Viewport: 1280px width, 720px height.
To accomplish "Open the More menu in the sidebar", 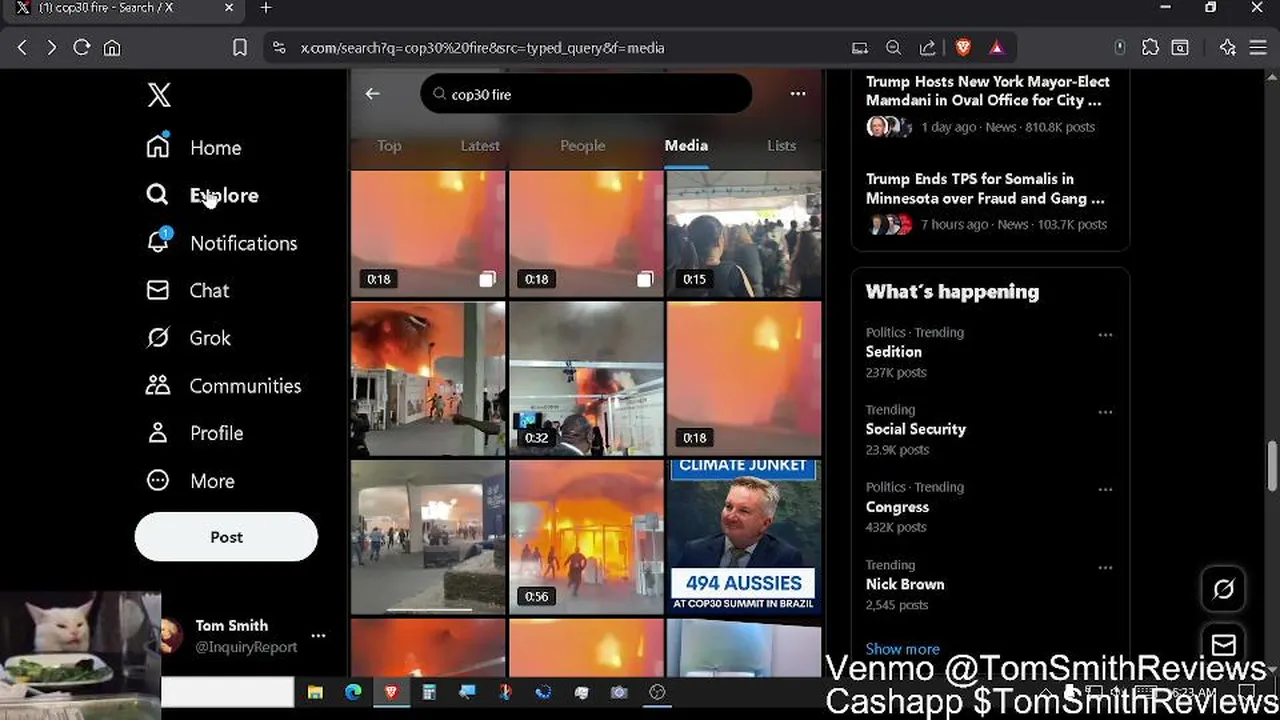I will pos(190,481).
